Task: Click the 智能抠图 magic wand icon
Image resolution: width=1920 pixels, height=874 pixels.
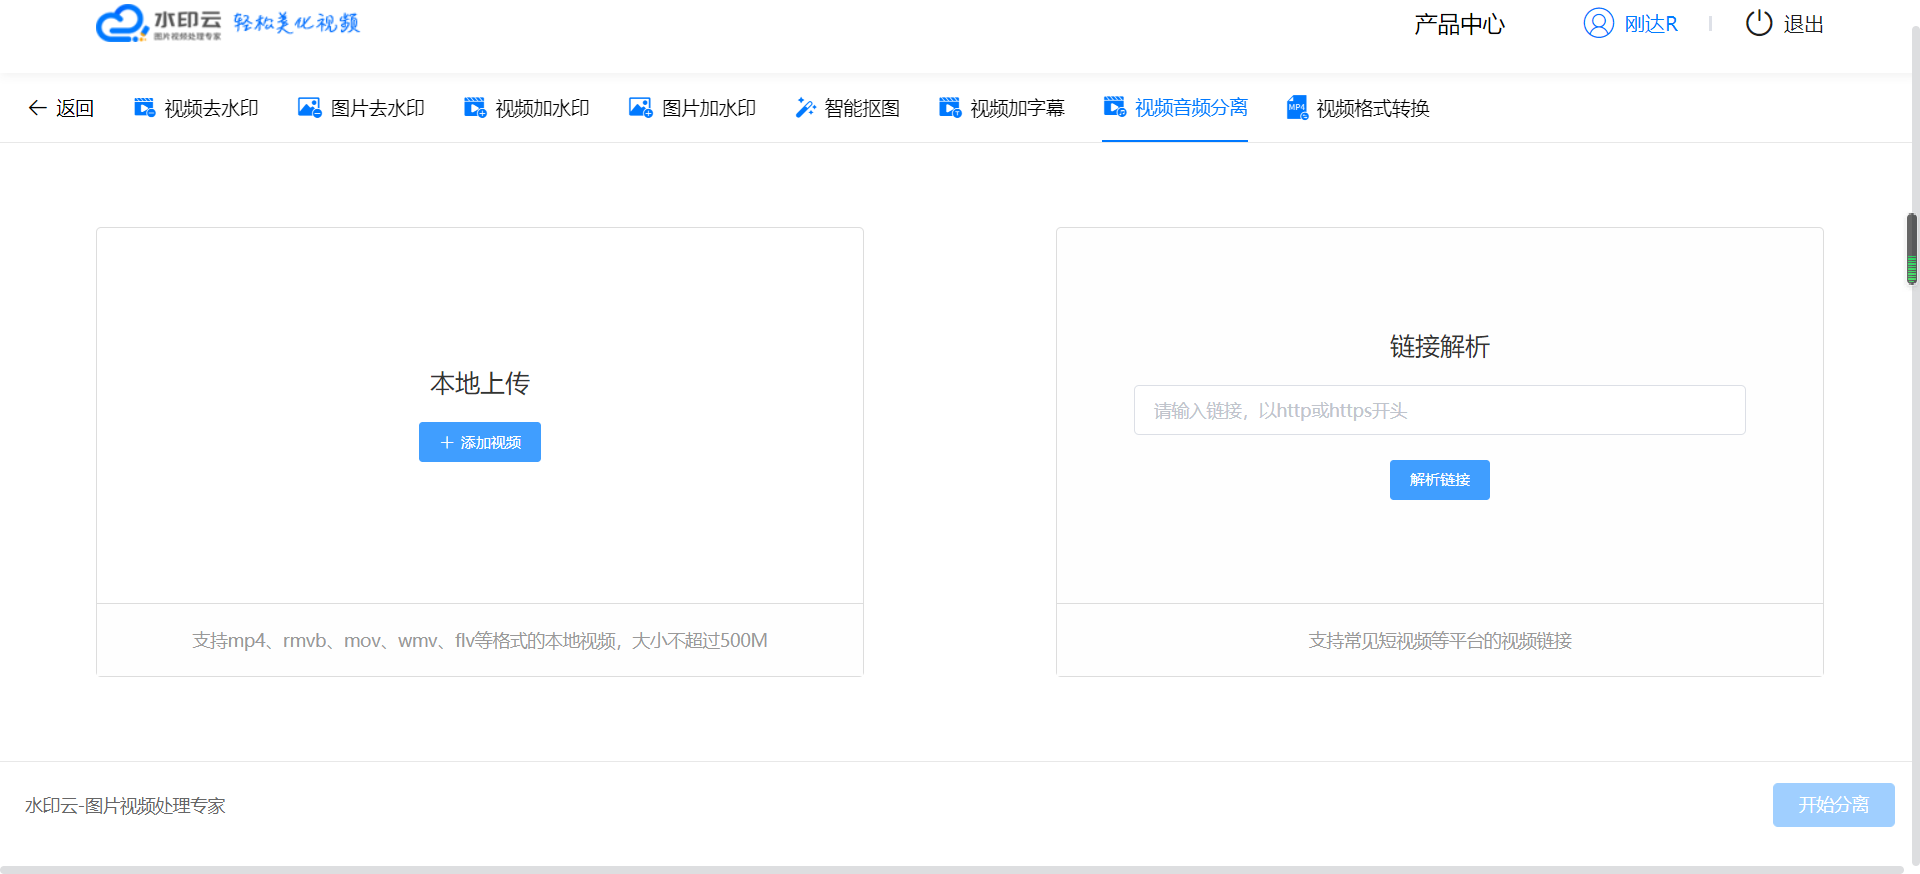Action: point(805,108)
